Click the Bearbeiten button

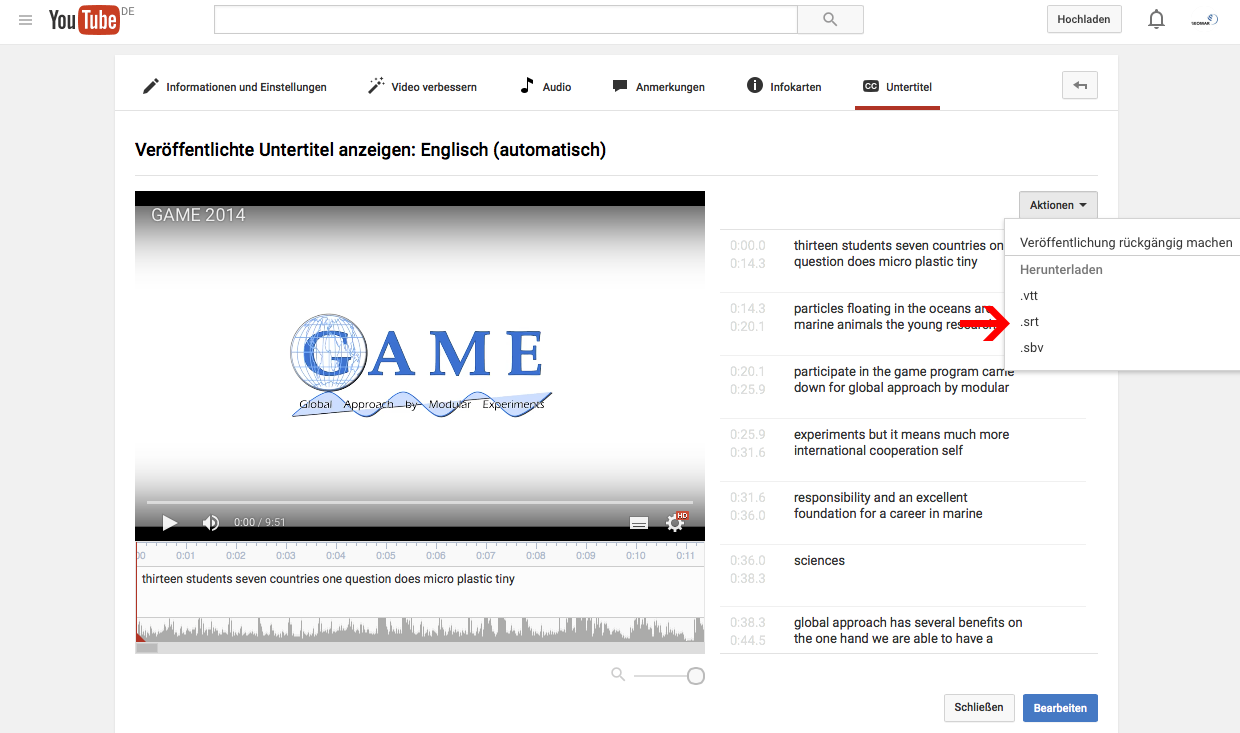(1059, 708)
